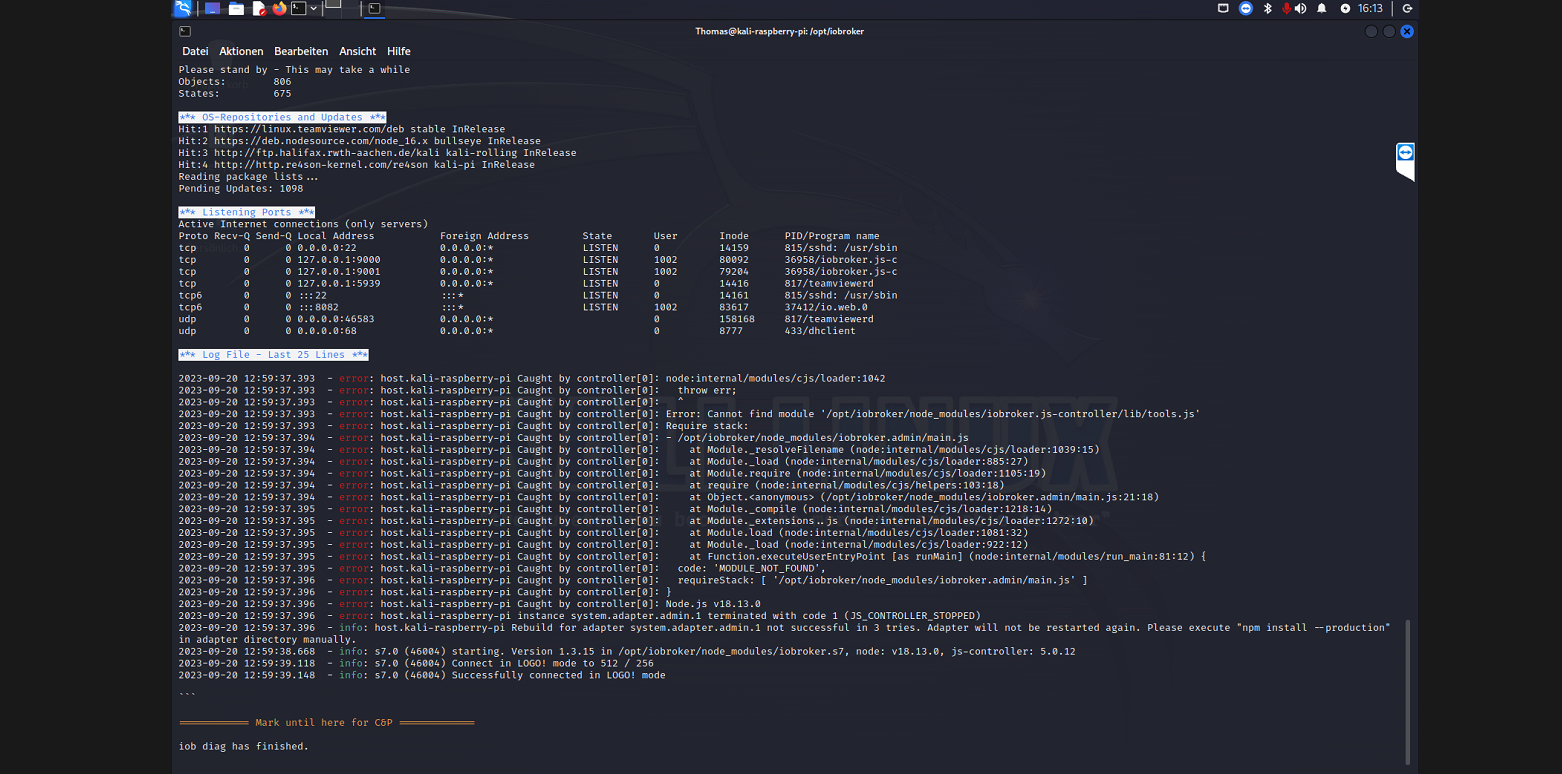Click the 'Pending Updates: 1098' line
Image resolution: width=1562 pixels, height=774 pixels.
(240, 188)
